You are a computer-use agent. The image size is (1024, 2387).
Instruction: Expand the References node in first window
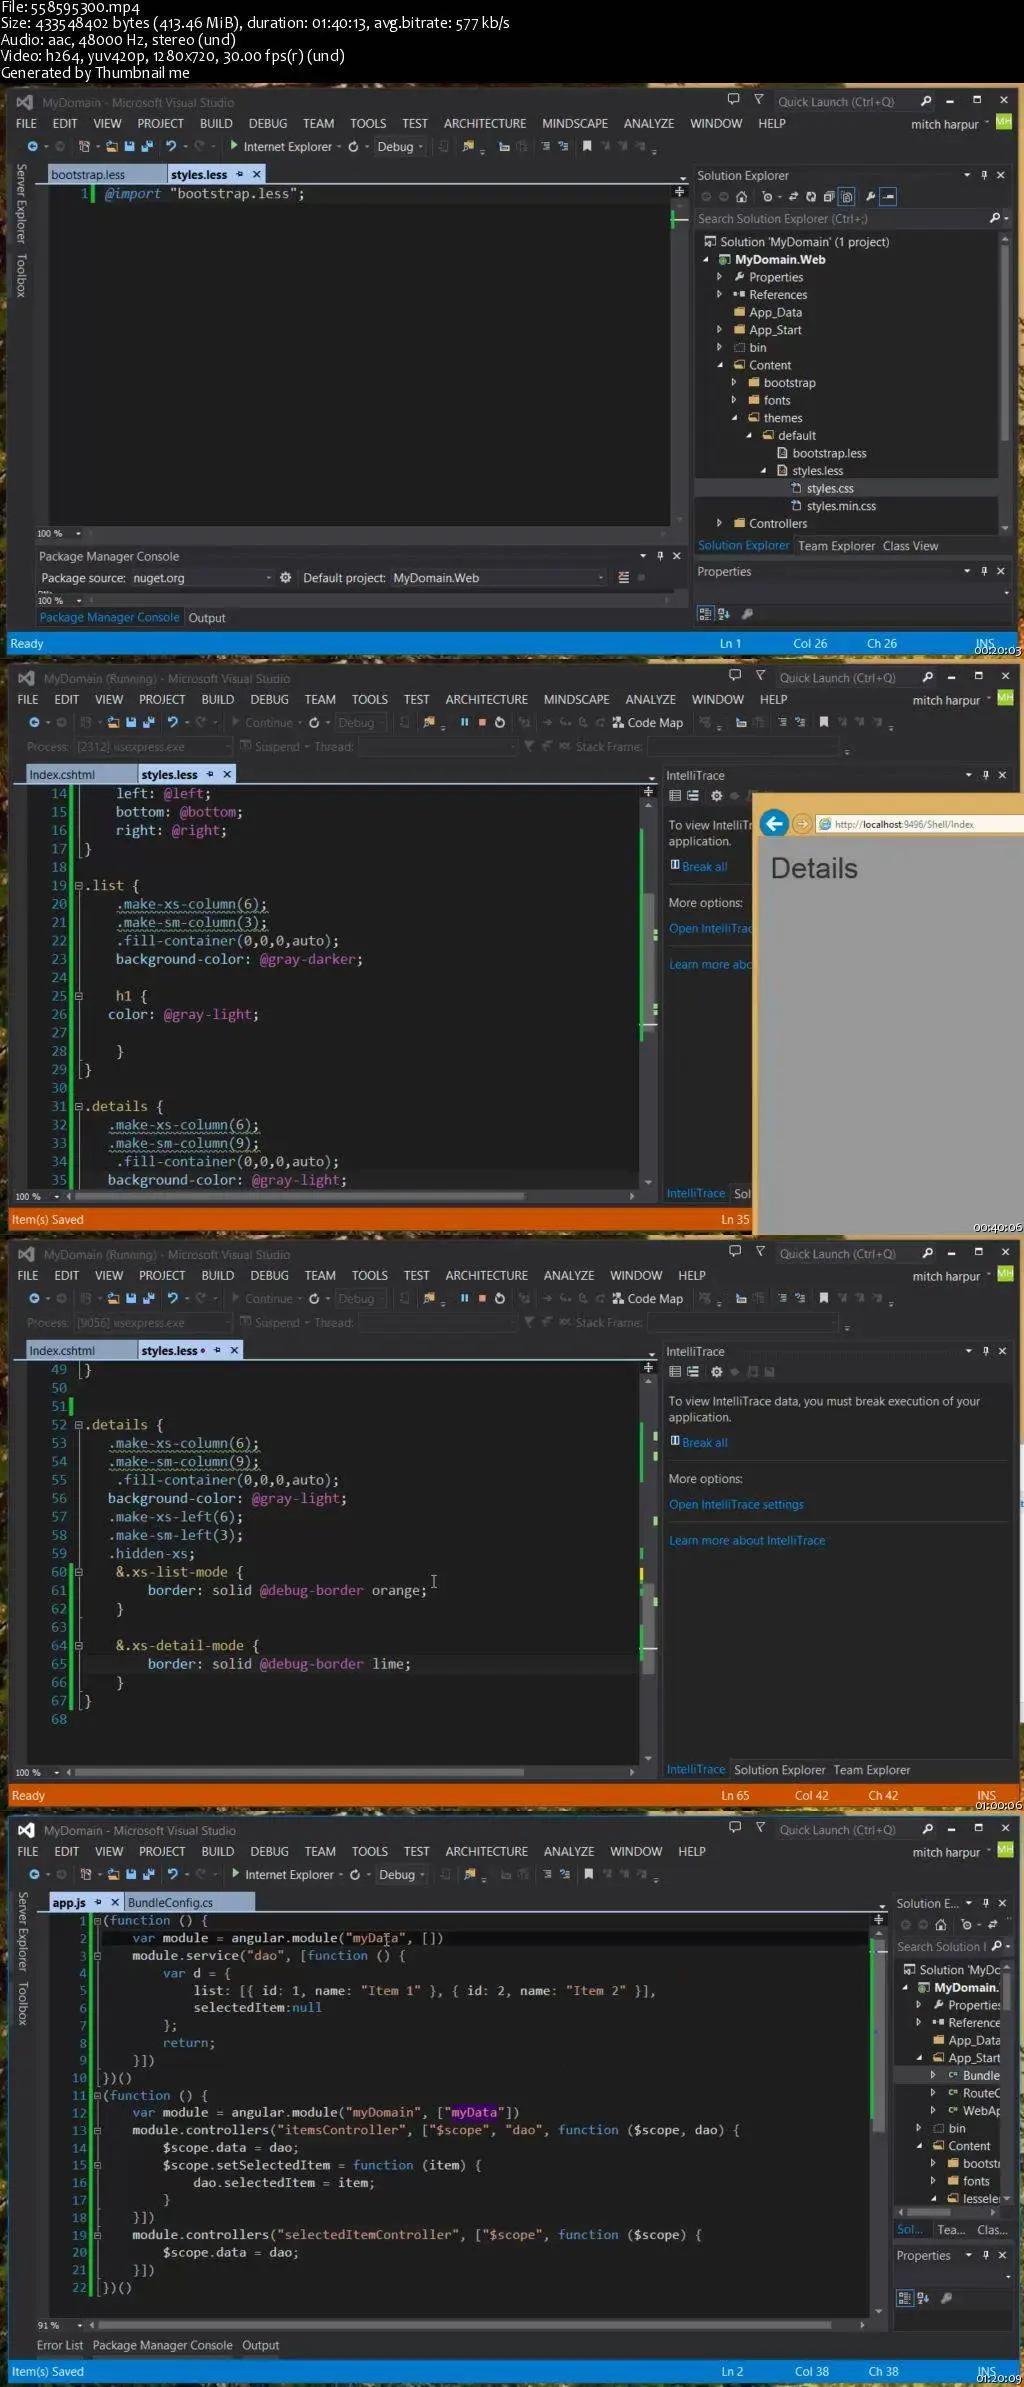pyautogui.click(x=720, y=295)
